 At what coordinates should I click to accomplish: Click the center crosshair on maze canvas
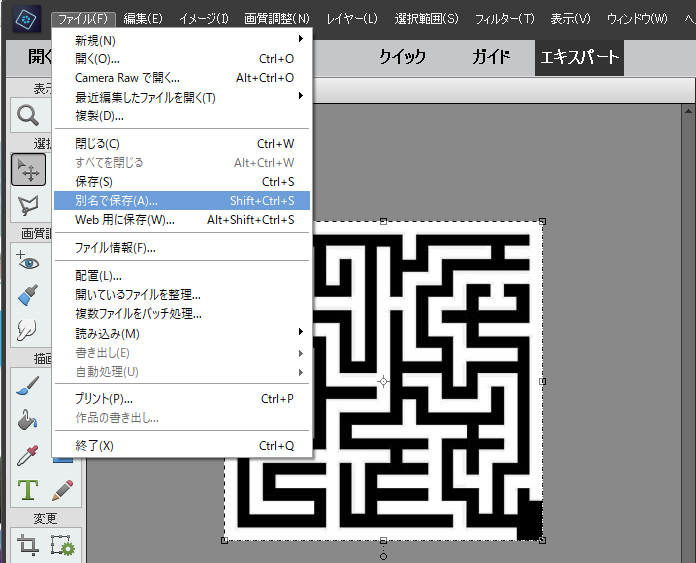pyautogui.click(x=383, y=381)
